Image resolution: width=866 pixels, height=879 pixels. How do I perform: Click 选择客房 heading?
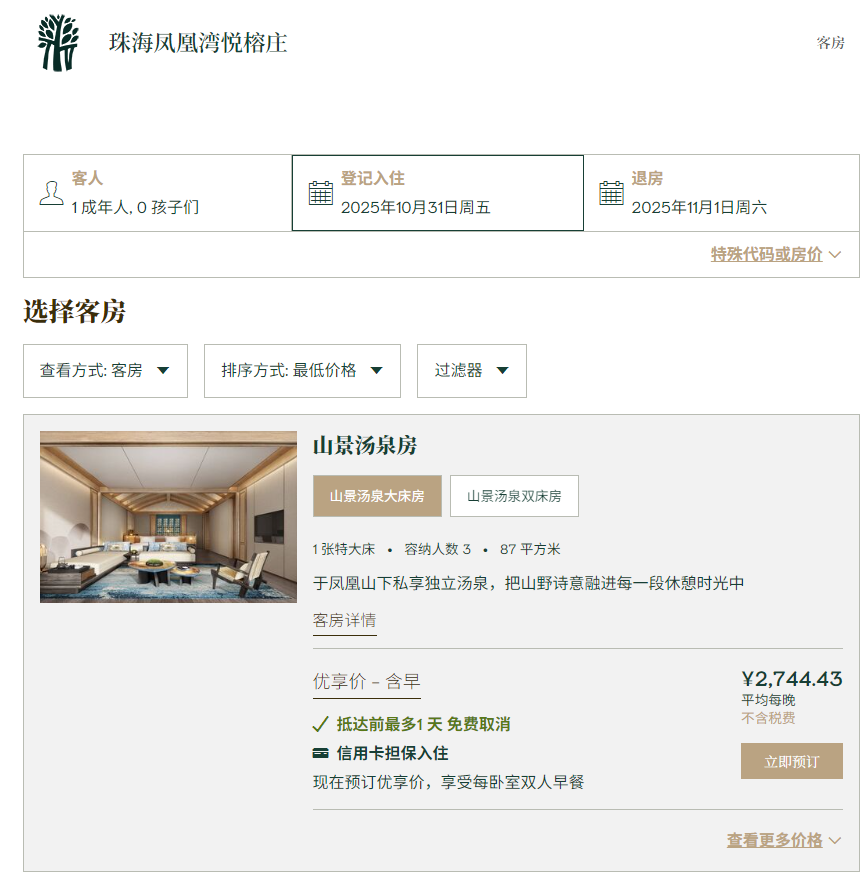coord(75,312)
